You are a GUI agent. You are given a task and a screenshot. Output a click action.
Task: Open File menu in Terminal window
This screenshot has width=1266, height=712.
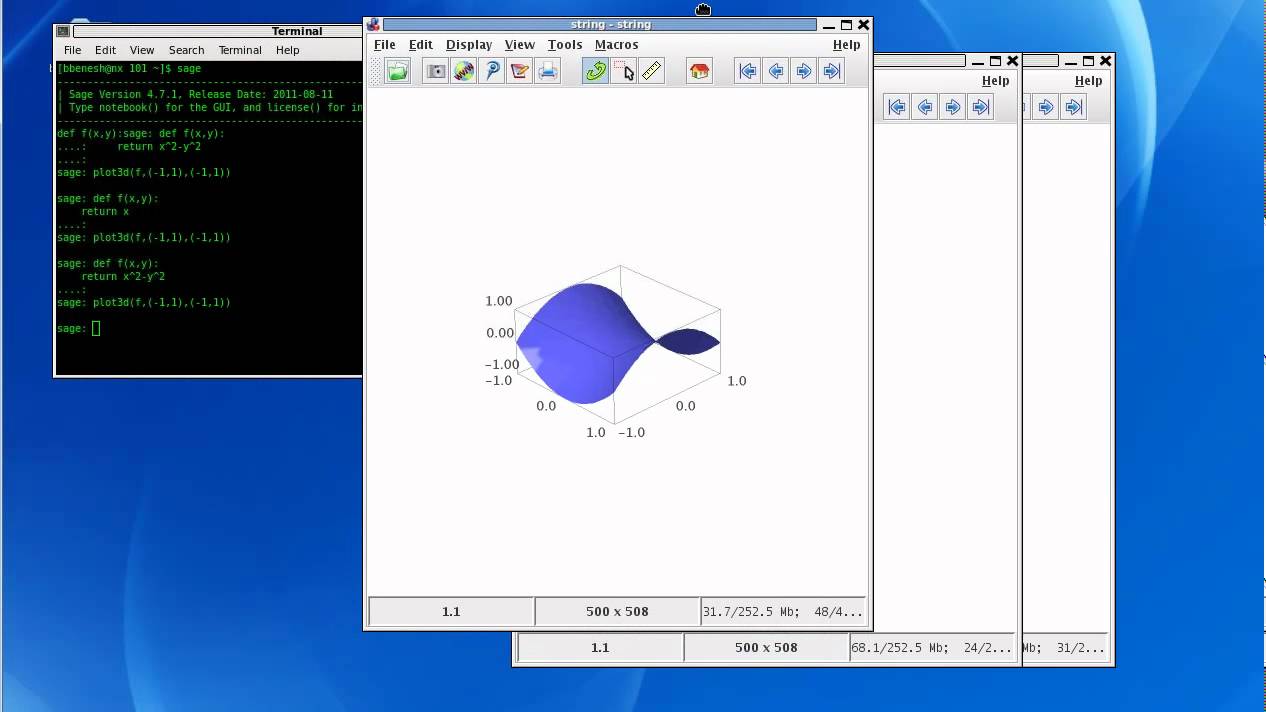(73, 50)
